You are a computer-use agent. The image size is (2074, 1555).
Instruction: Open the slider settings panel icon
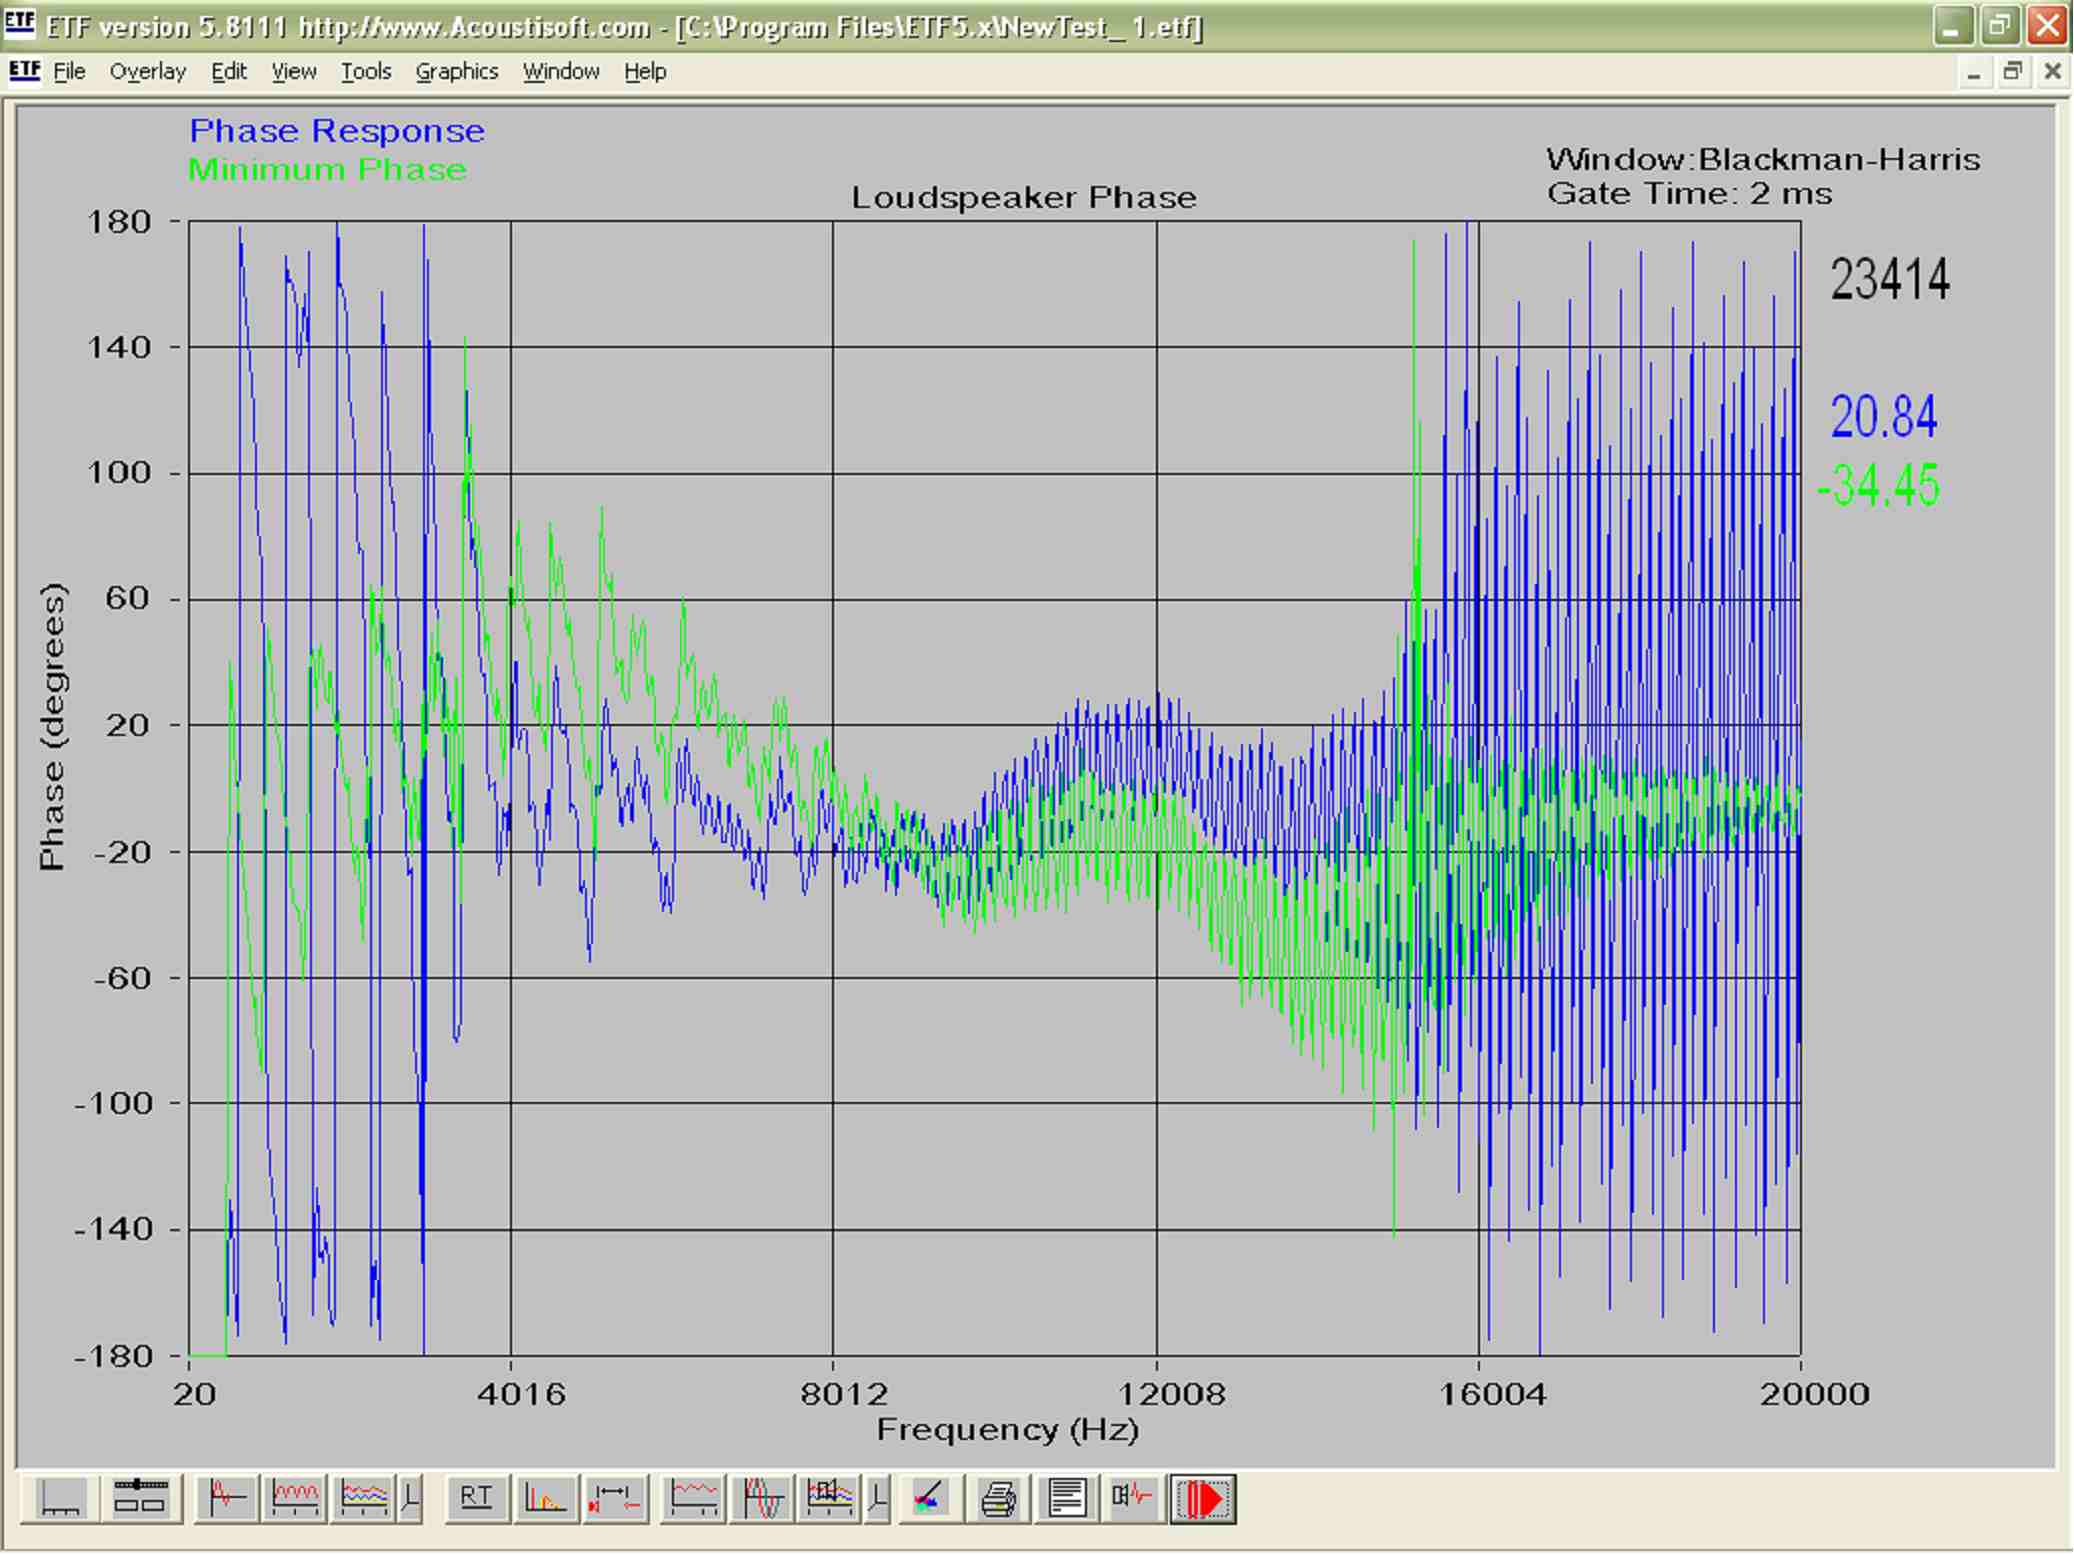click(140, 1499)
